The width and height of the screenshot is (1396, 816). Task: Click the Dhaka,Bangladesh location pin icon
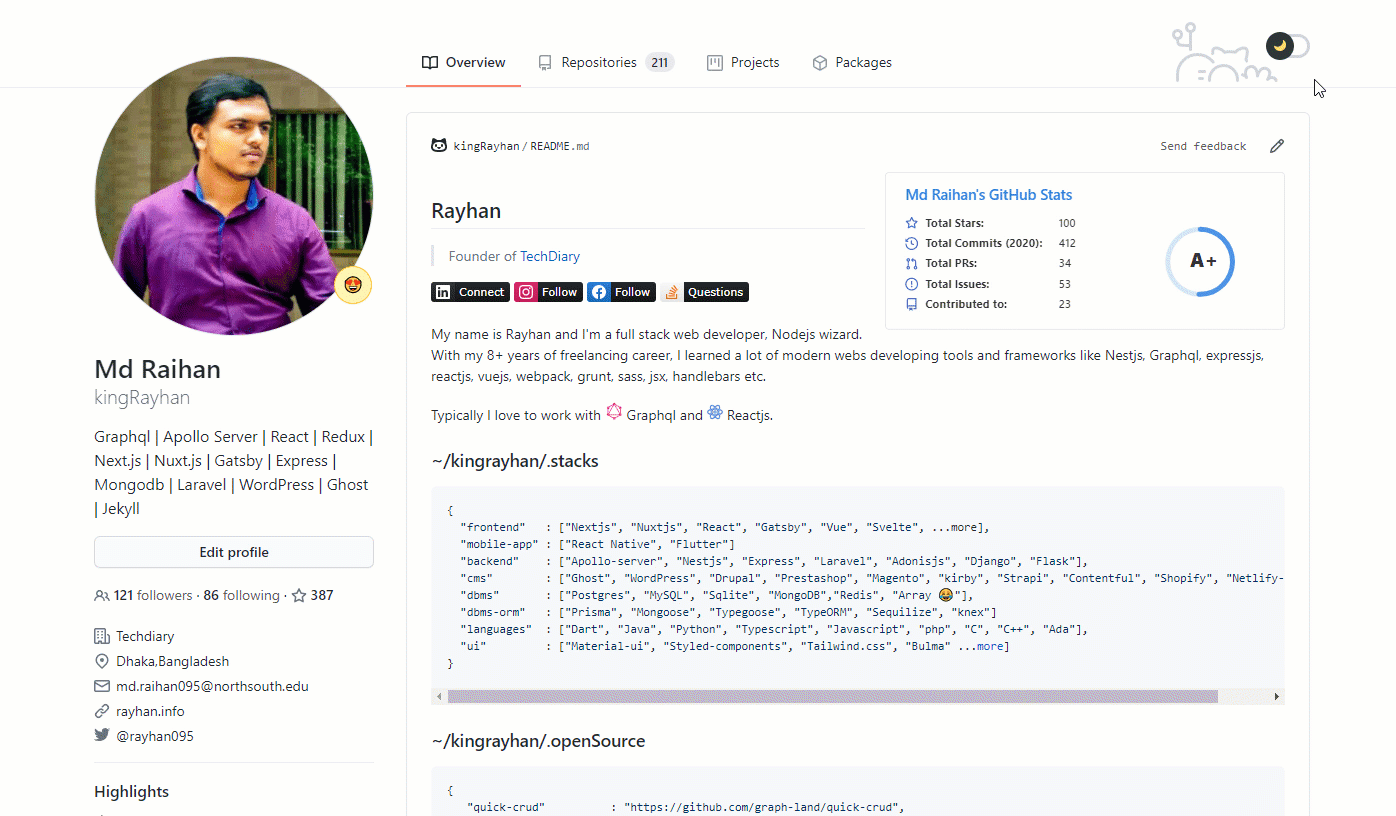[101, 661]
